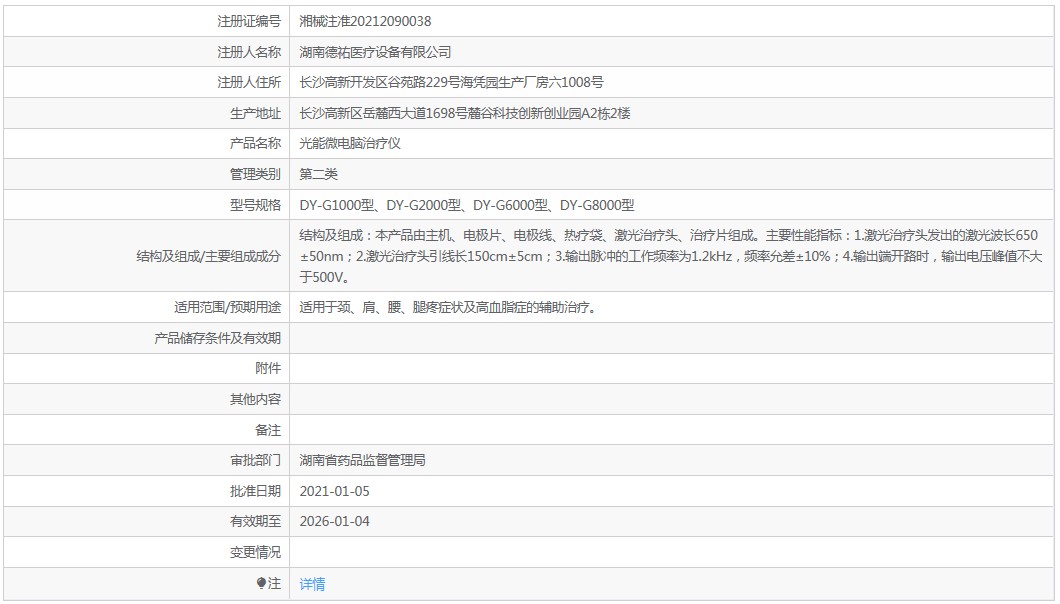
Task: Click the 附件 label
Action: point(268,369)
